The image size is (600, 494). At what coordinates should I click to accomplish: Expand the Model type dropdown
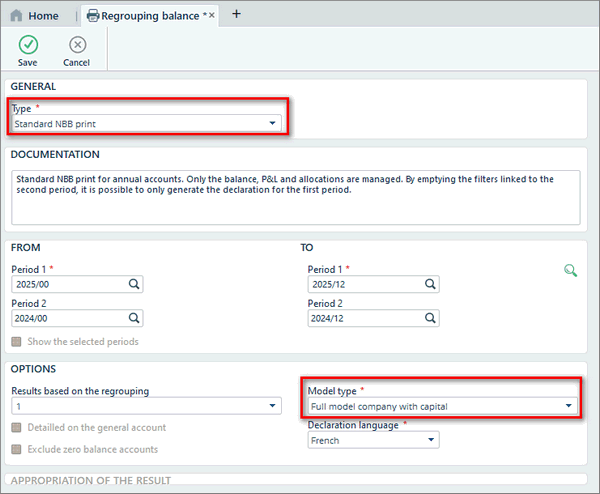click(569, 406)
